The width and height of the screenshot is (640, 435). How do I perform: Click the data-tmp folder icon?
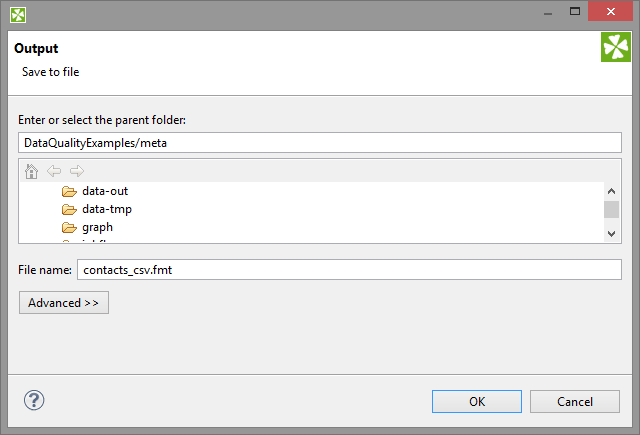pos(69,209)
